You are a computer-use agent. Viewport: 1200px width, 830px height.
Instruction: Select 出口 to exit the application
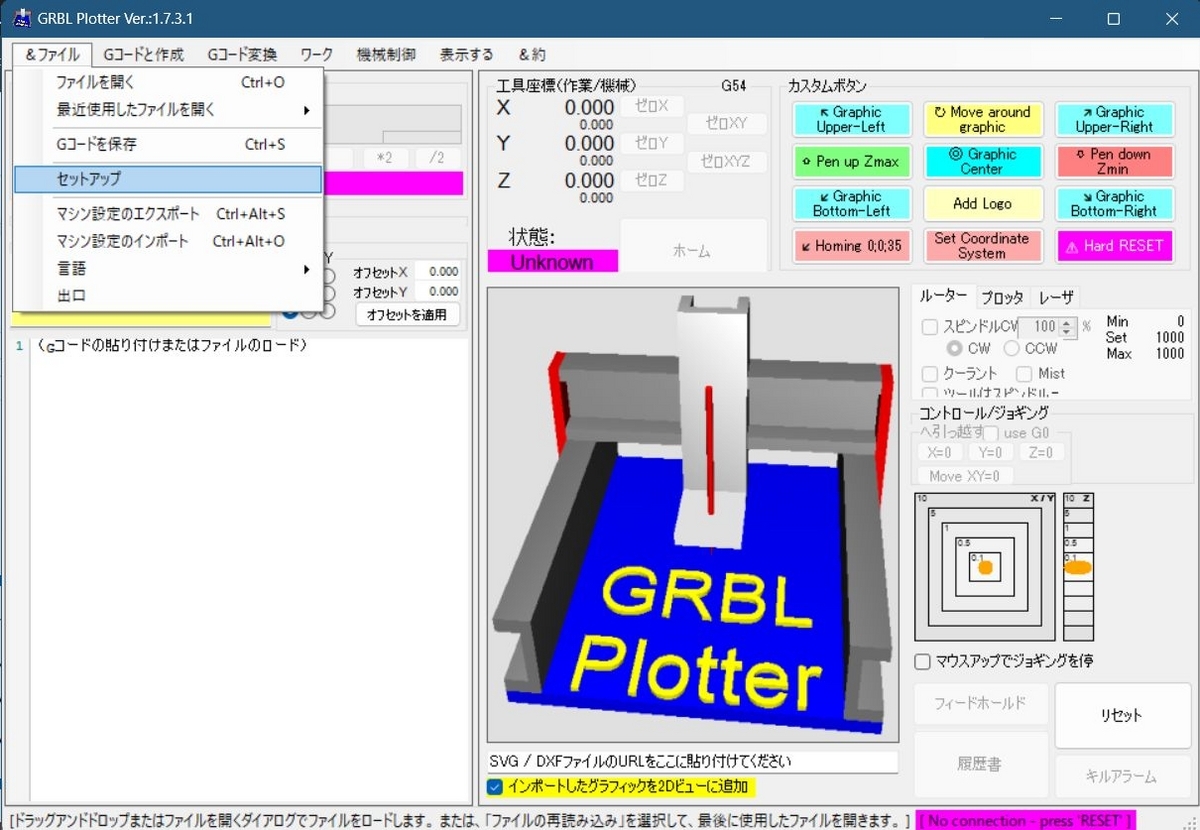coord(168,296)
